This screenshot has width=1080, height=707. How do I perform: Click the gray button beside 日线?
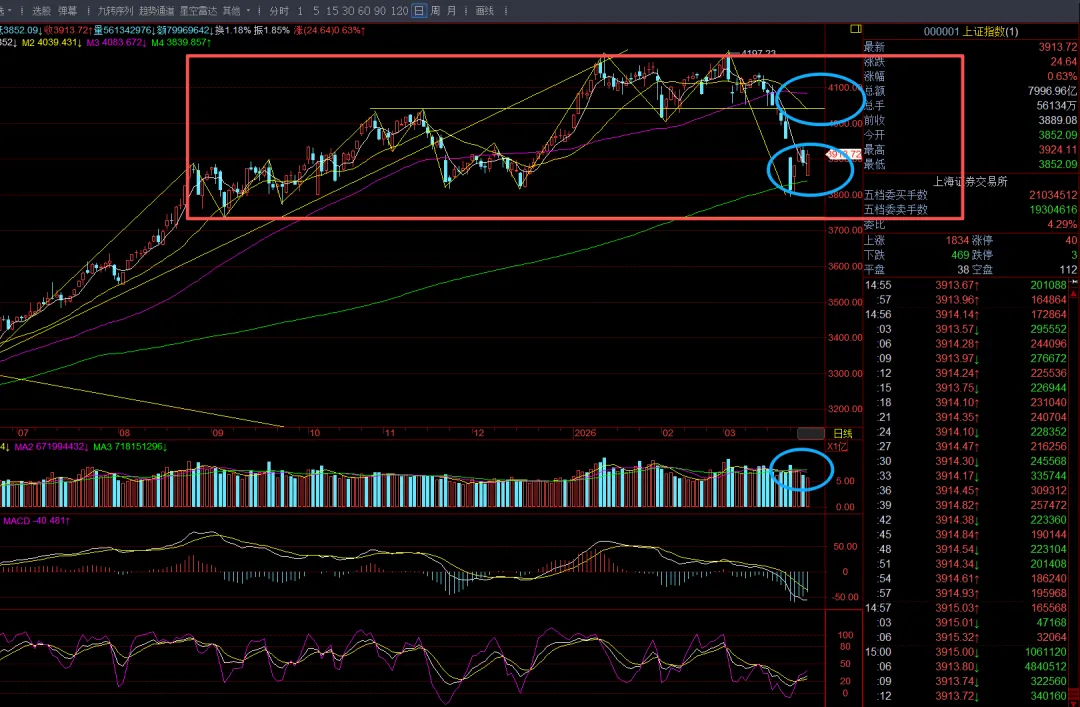click(811, 433)
